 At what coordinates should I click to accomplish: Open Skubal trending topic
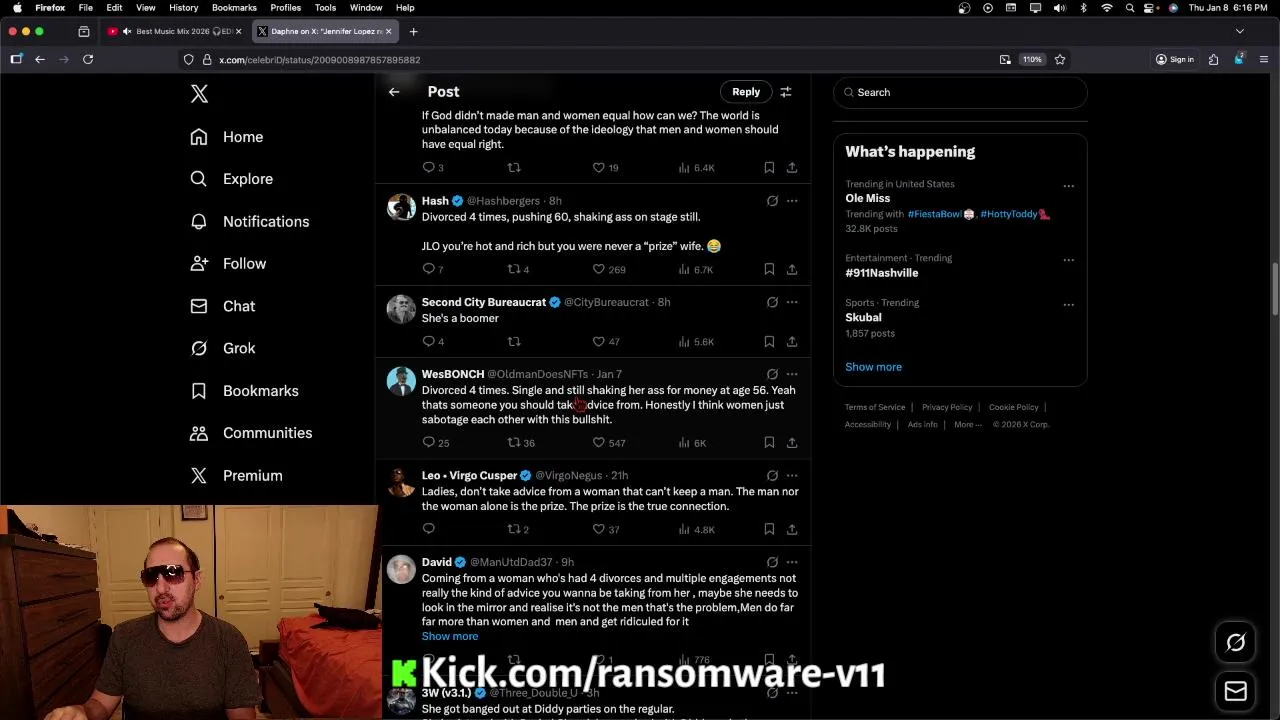point(863,317)
